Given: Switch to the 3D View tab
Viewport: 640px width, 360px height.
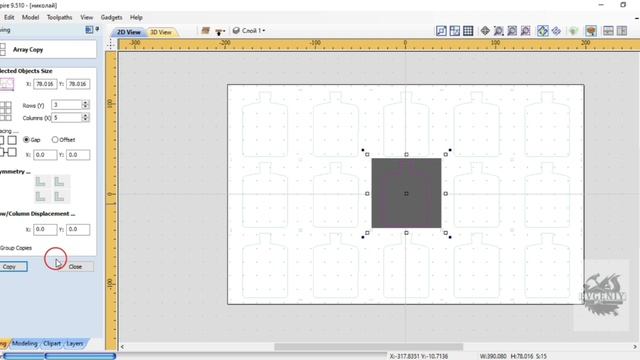Looking at the screenshot, I should [x=161, y=32].
